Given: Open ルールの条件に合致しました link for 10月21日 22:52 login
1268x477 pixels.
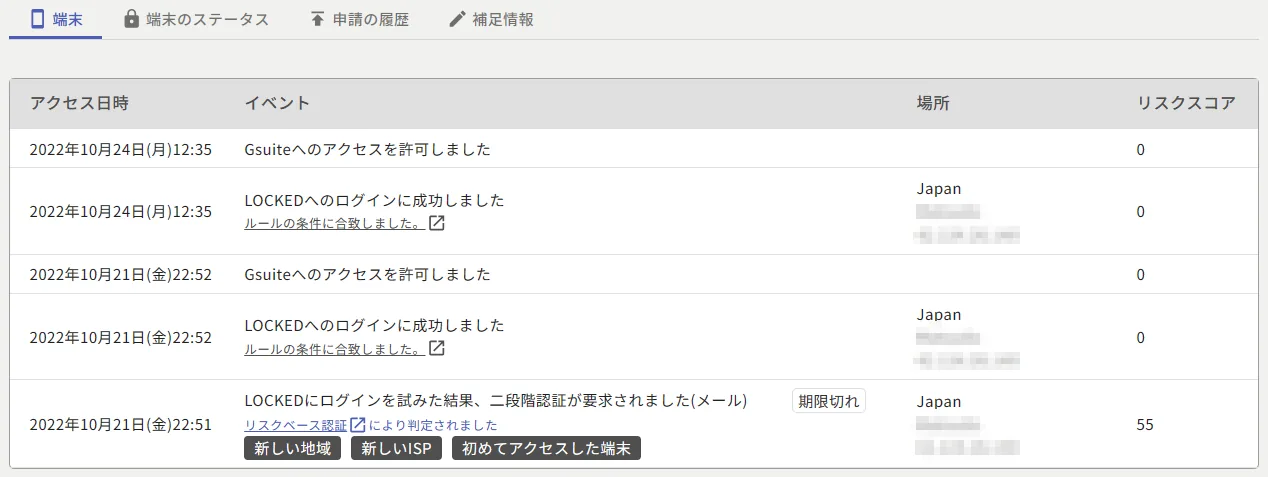Looking at the screenshot, I should pos(335,348).
